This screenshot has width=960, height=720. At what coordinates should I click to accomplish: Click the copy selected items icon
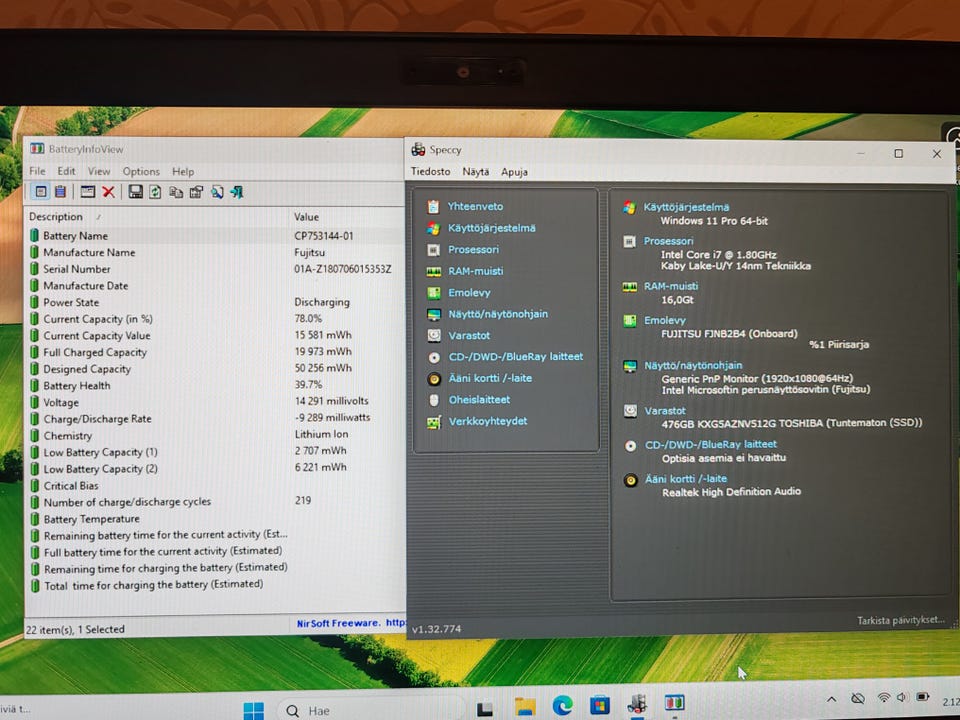(x=176, y=192)
